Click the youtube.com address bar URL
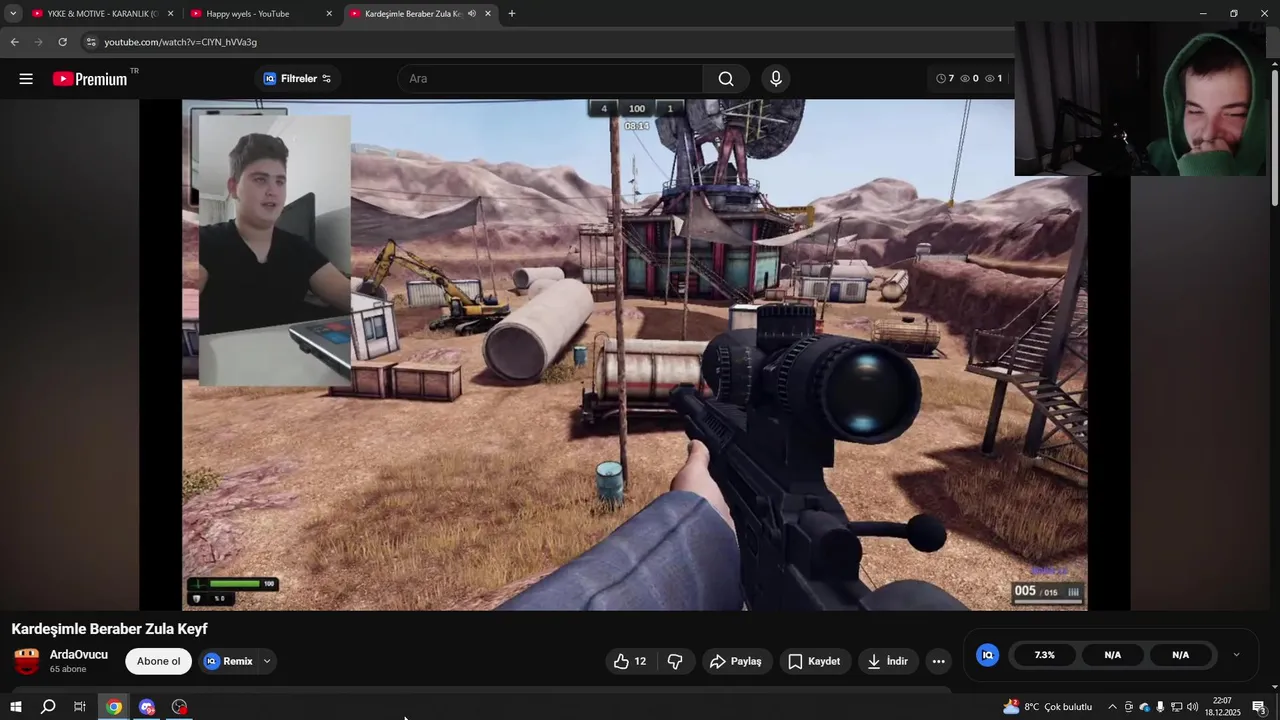This screenshot has height=720, width=1280. pos(181,42)
